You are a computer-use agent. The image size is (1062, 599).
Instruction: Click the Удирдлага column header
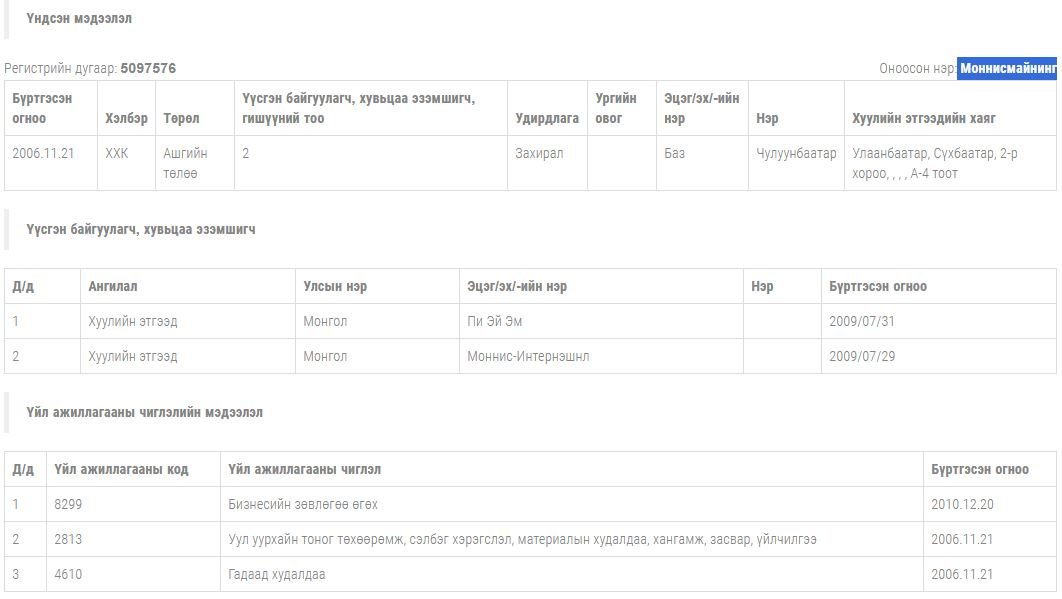click(x=547, y=118)
